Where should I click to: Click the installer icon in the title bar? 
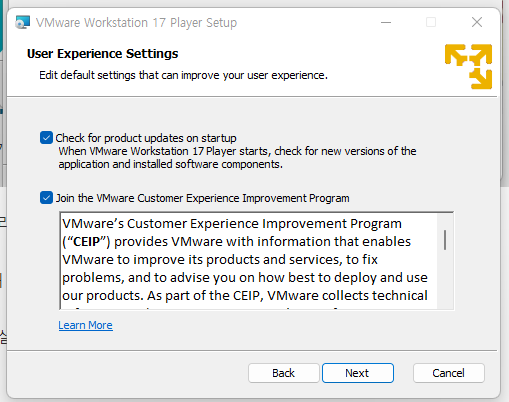click(23, 22)
